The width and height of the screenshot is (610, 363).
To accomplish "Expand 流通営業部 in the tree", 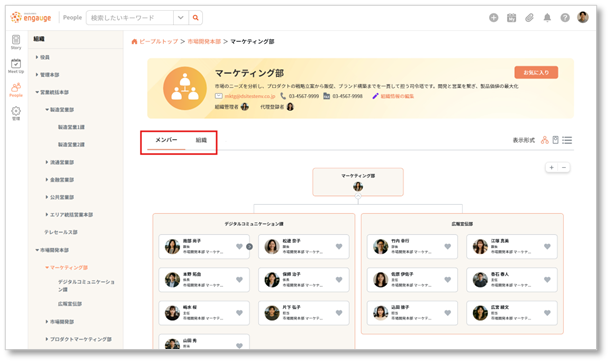I will tap(47, 162).
